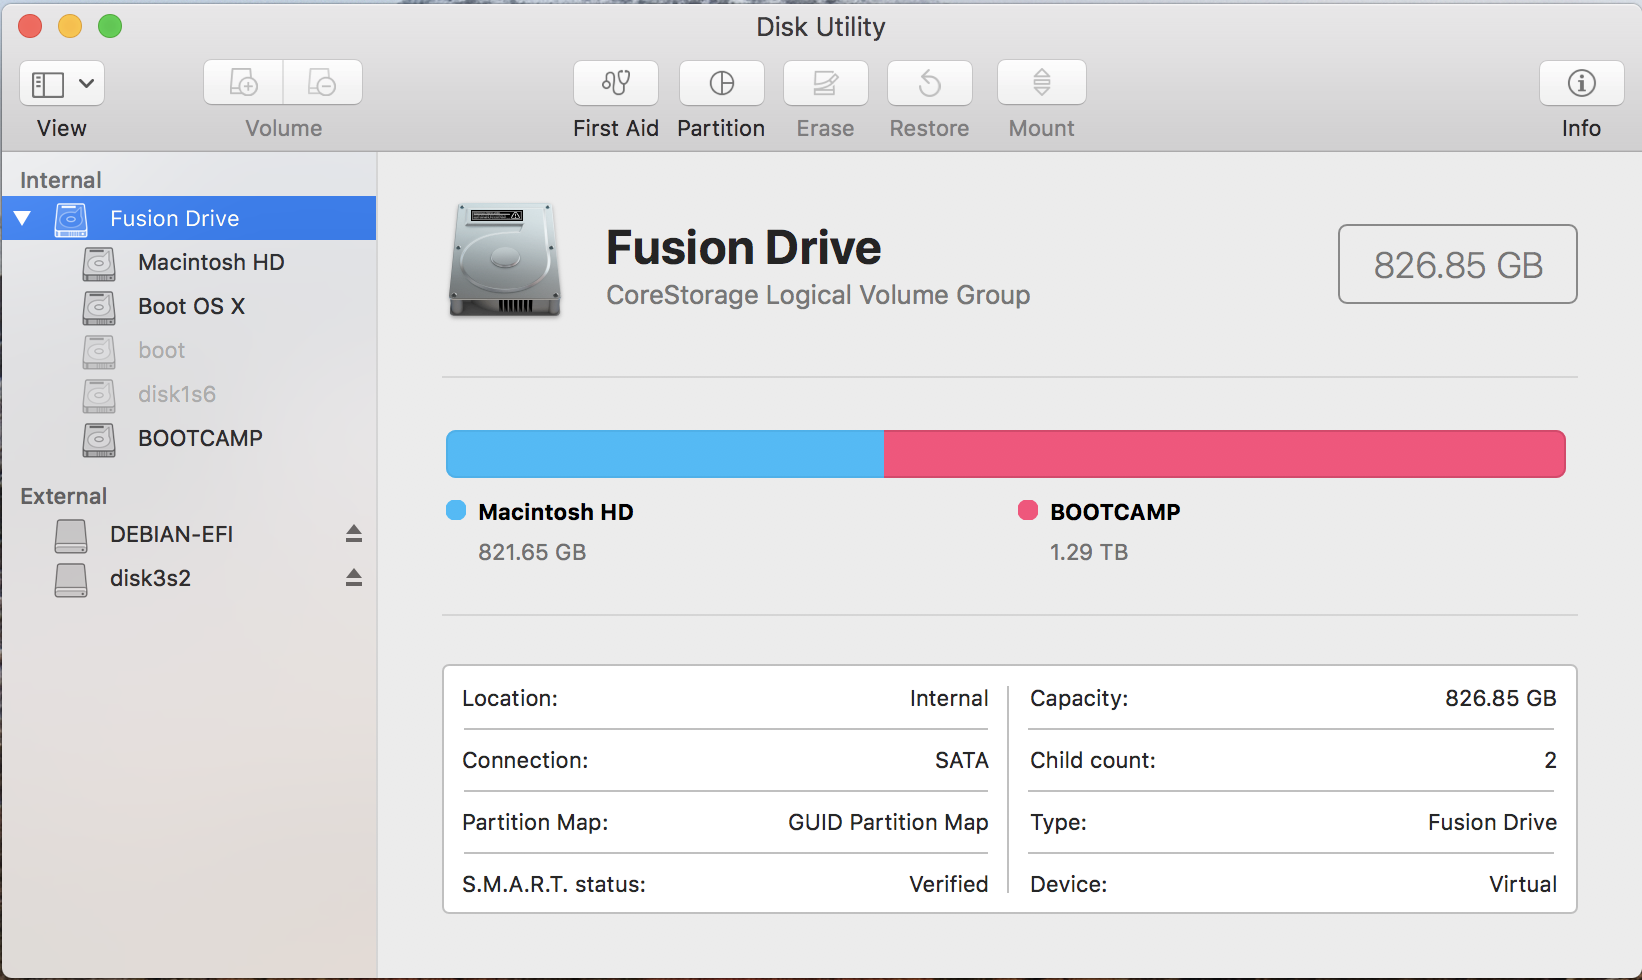
Task: Click the Fusion Drive icon in sidebar
Action: [x=71, y=219]
